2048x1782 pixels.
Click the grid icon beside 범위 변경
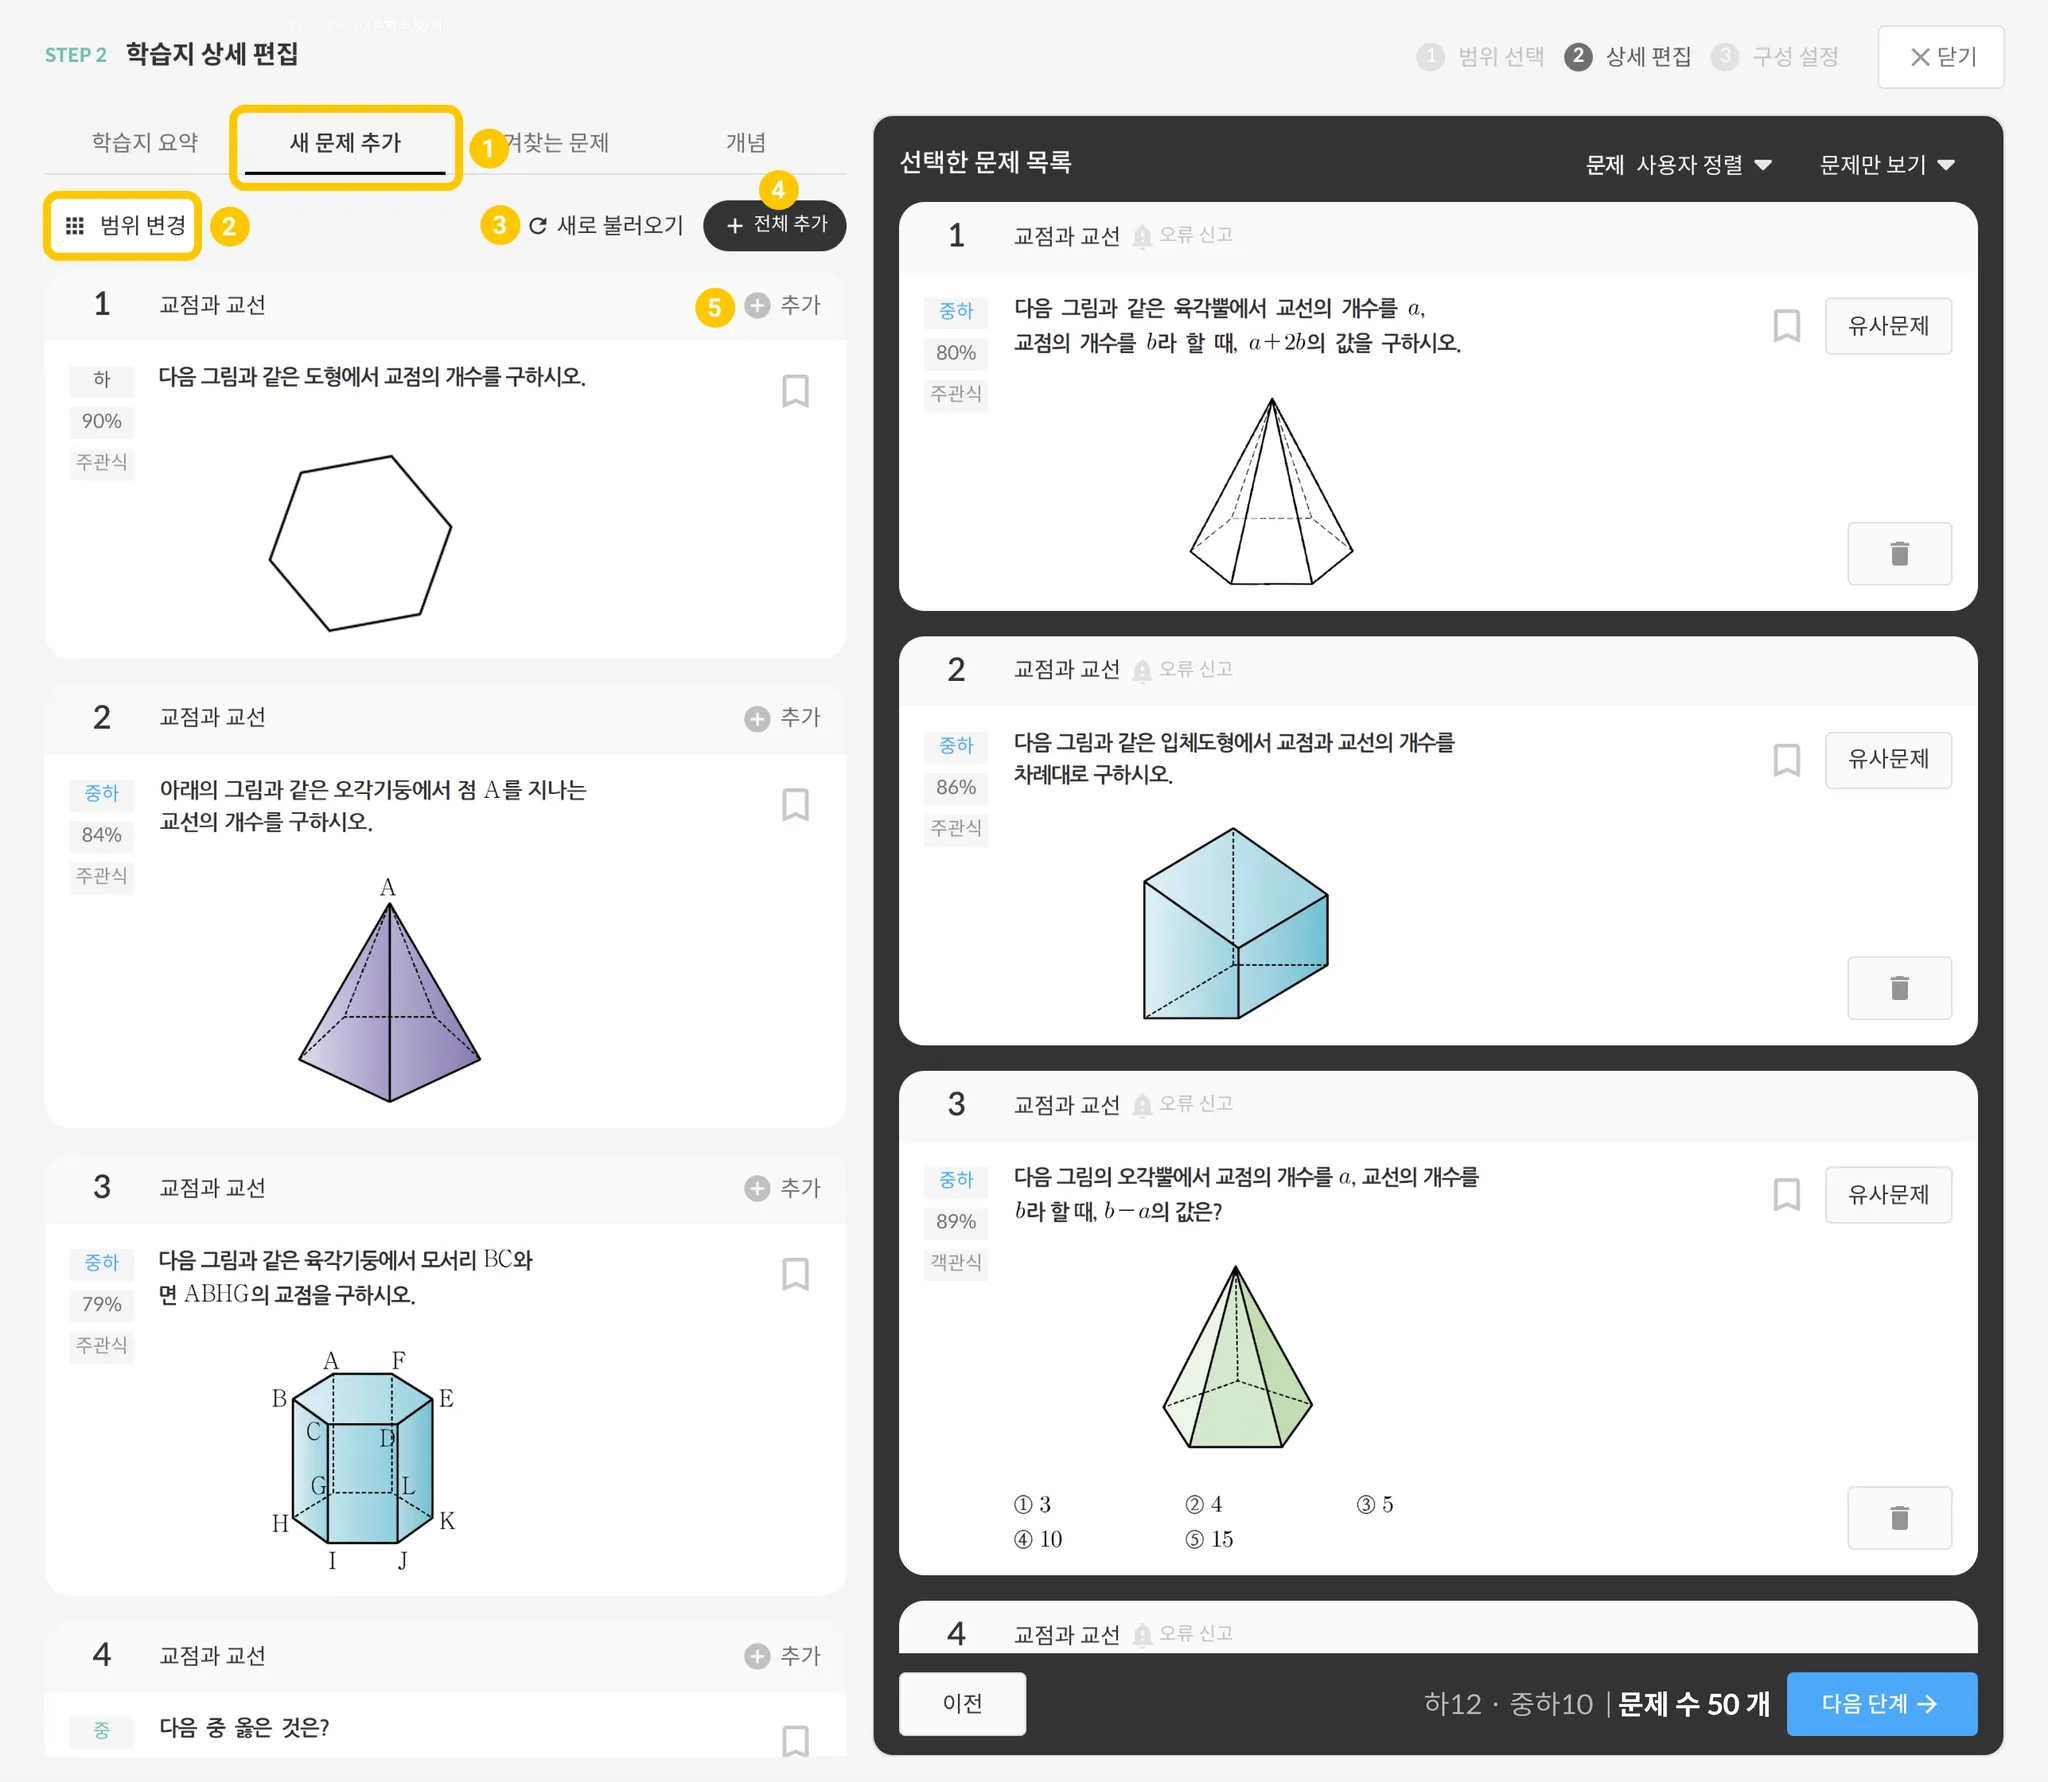(75, 226)
